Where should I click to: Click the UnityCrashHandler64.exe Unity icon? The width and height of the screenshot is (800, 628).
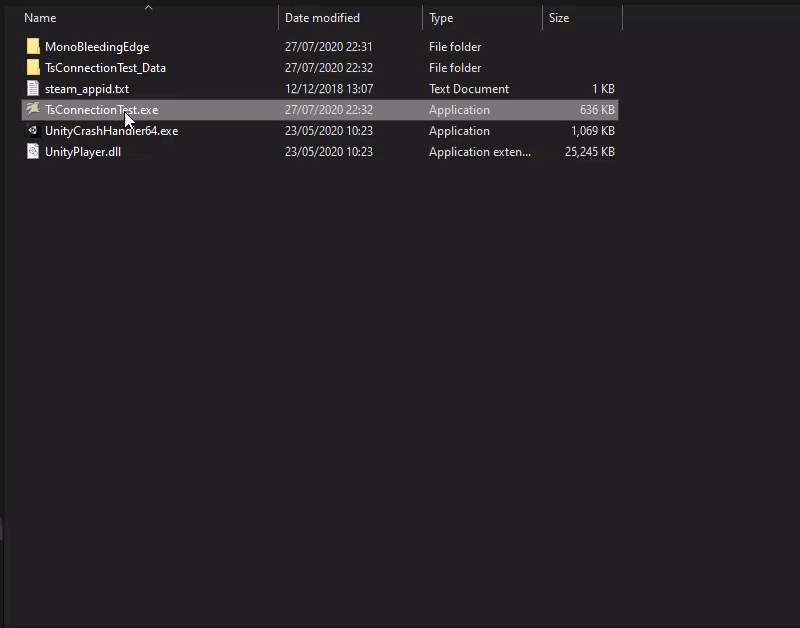33,131
